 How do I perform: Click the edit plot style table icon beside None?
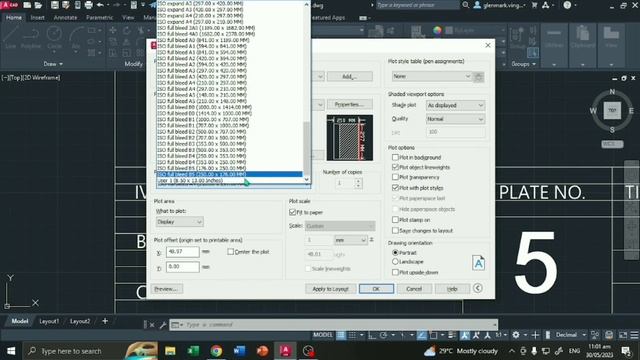click(x=479, y=76)
